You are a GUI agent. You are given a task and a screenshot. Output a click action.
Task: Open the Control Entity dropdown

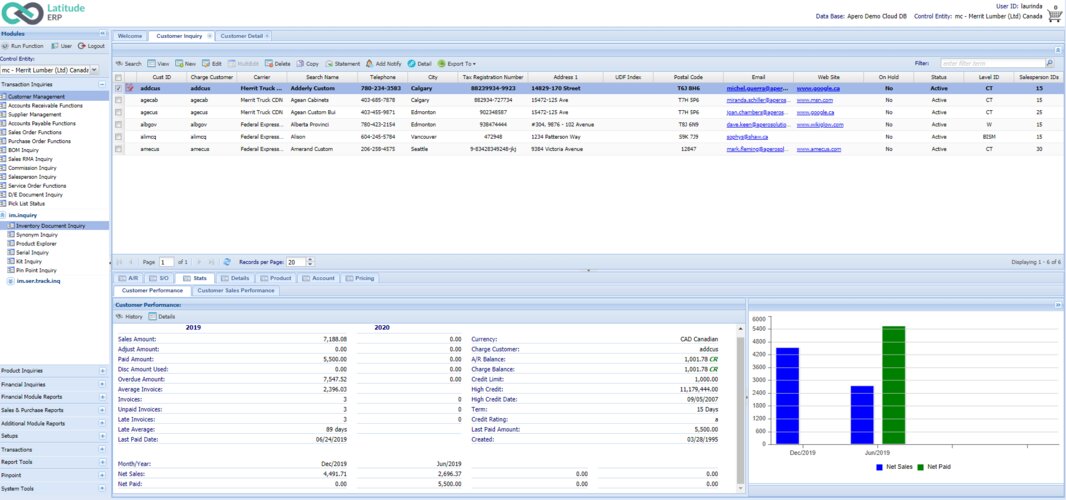click(x=94, y=70)
